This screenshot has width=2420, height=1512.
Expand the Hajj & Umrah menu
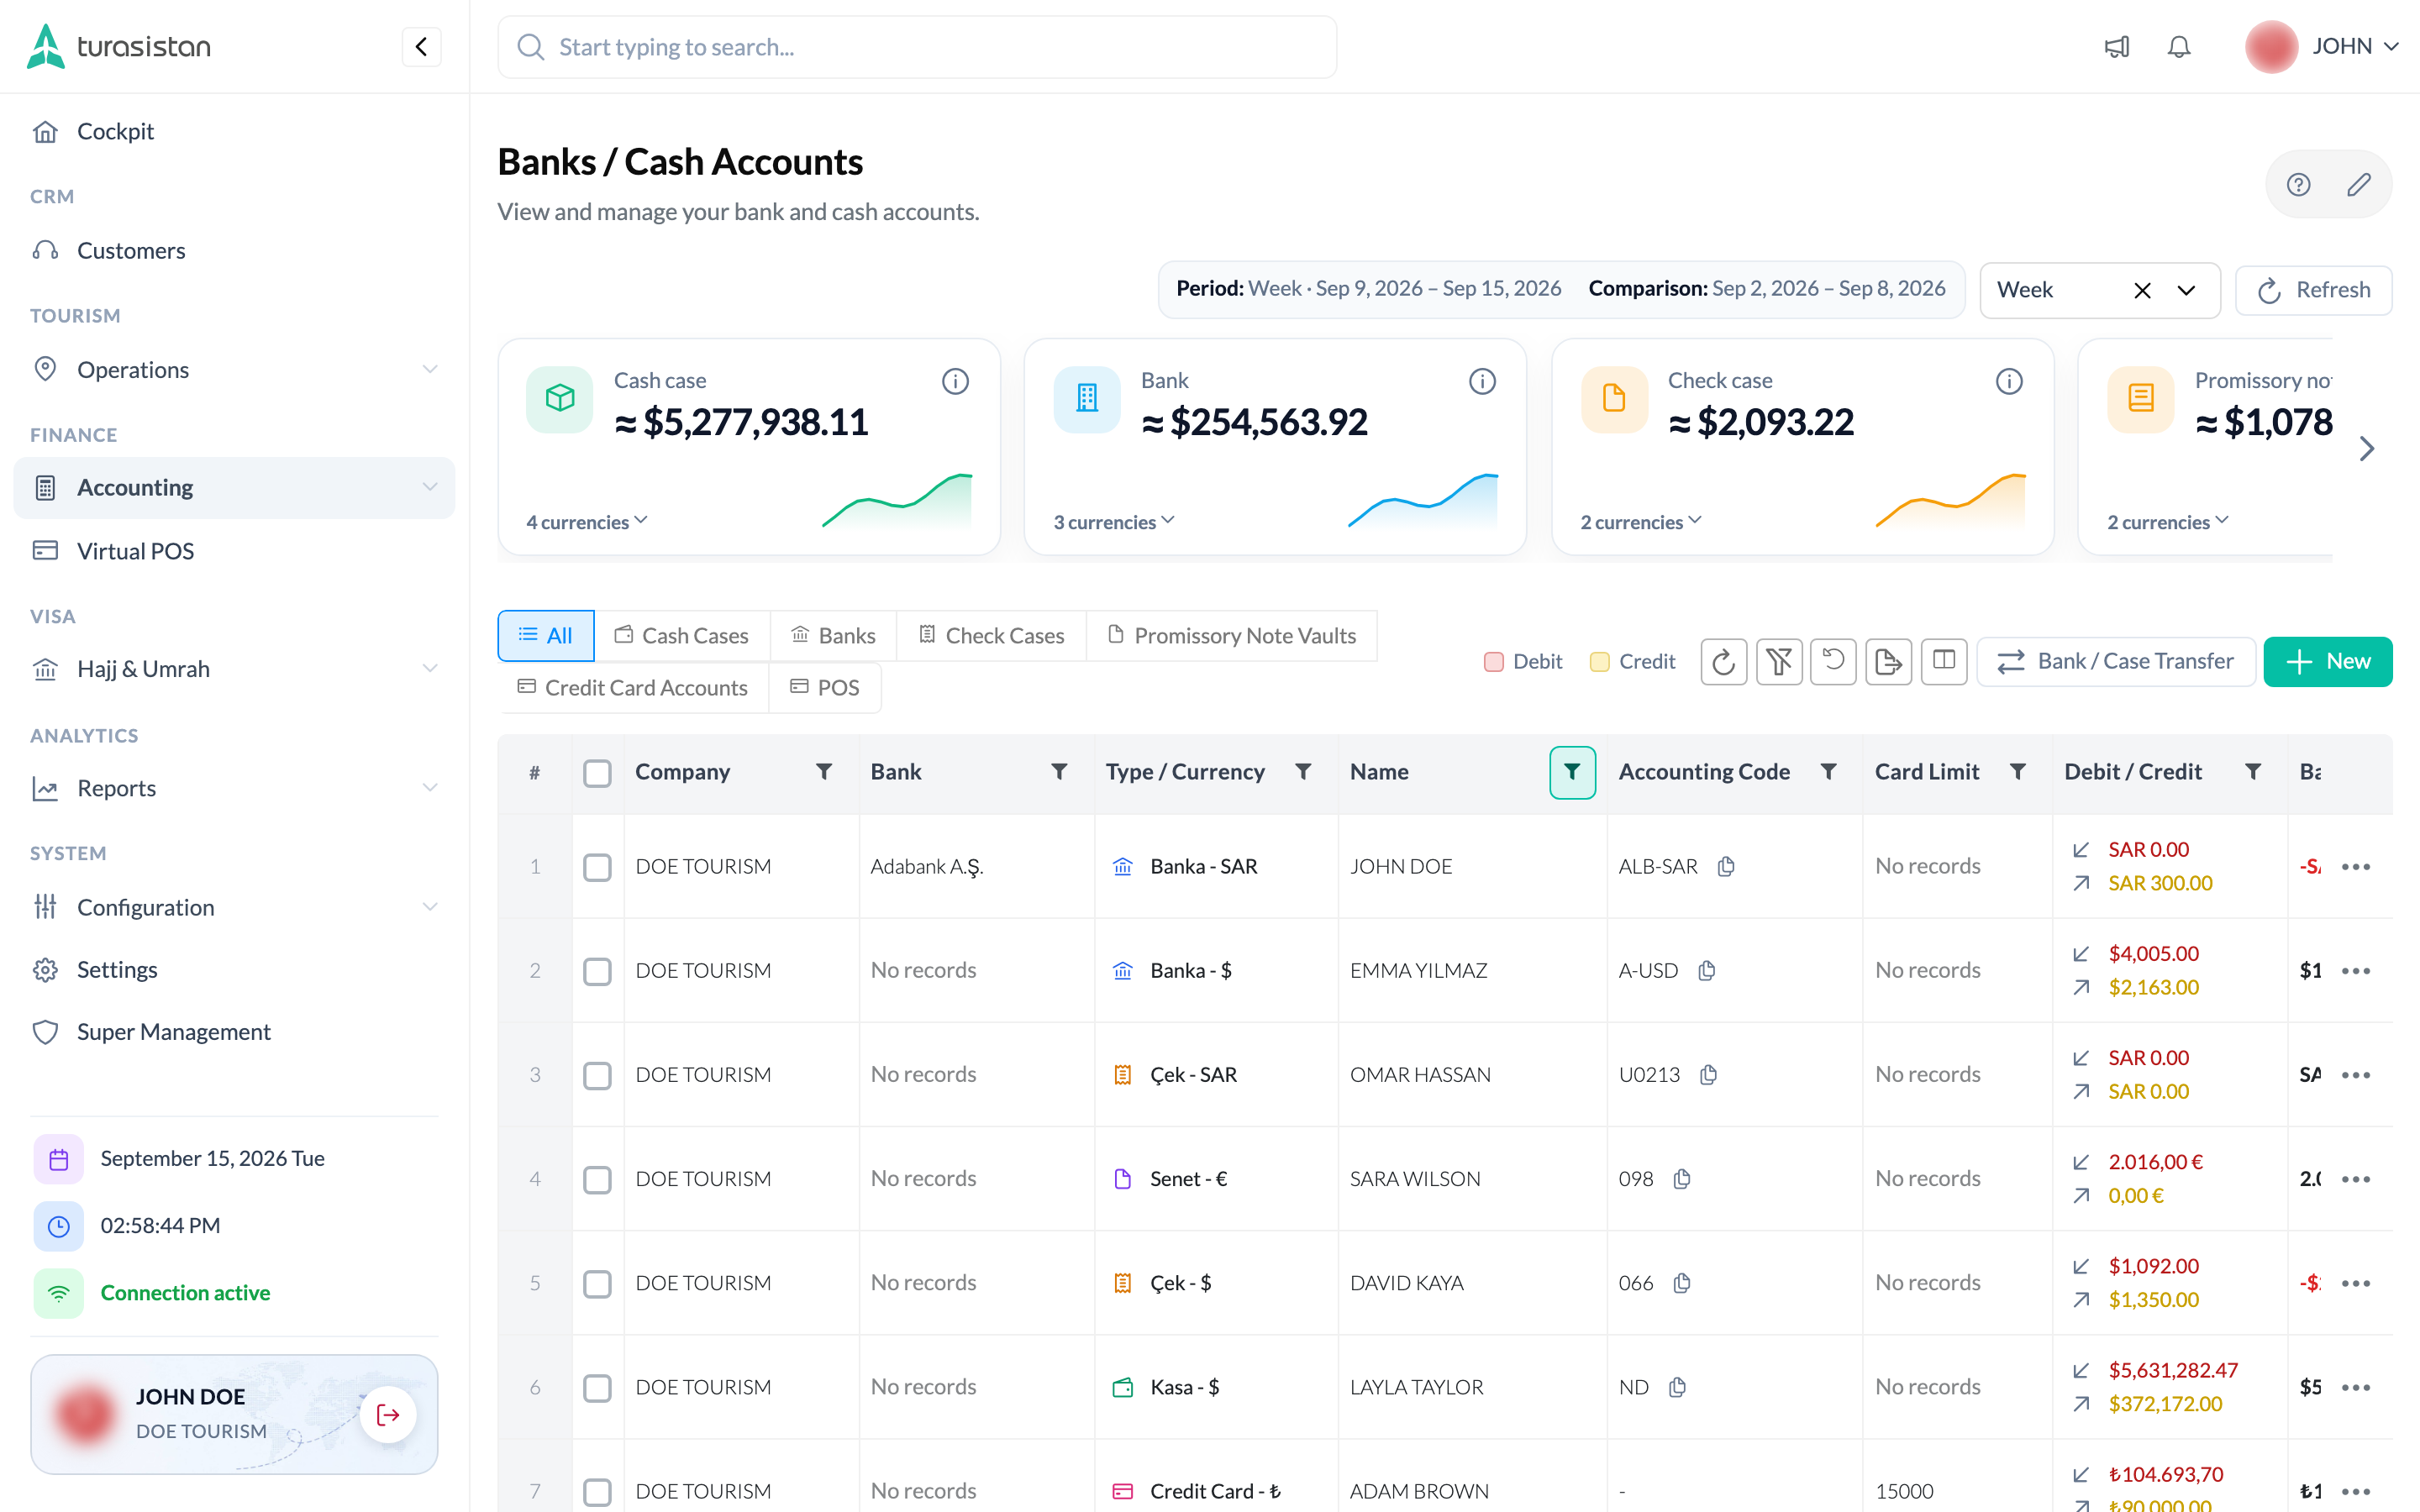click(234, 669)
